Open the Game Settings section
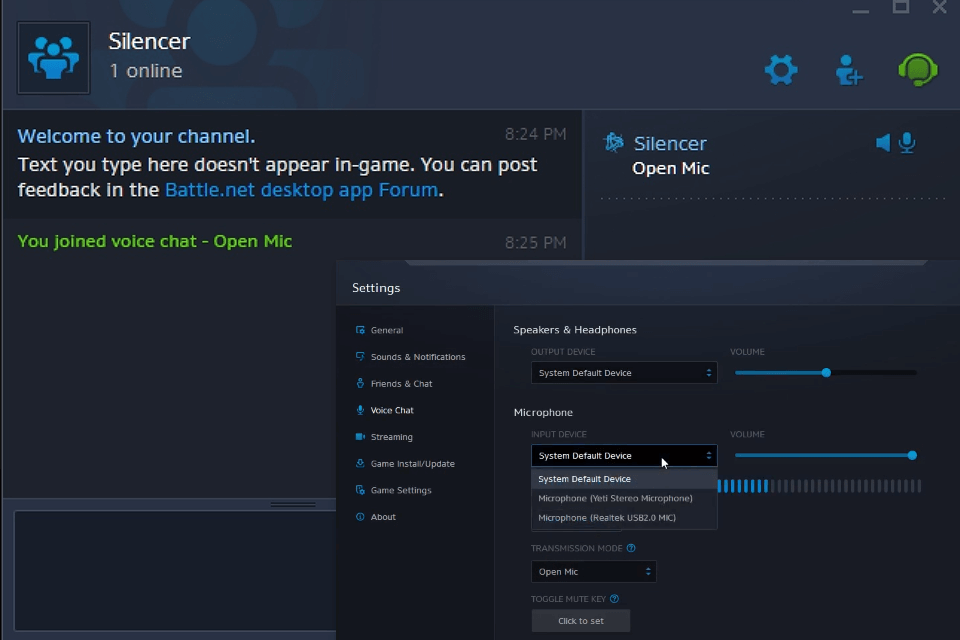The height and width of the screenshot is (640, 960). [x=400, y=490]
